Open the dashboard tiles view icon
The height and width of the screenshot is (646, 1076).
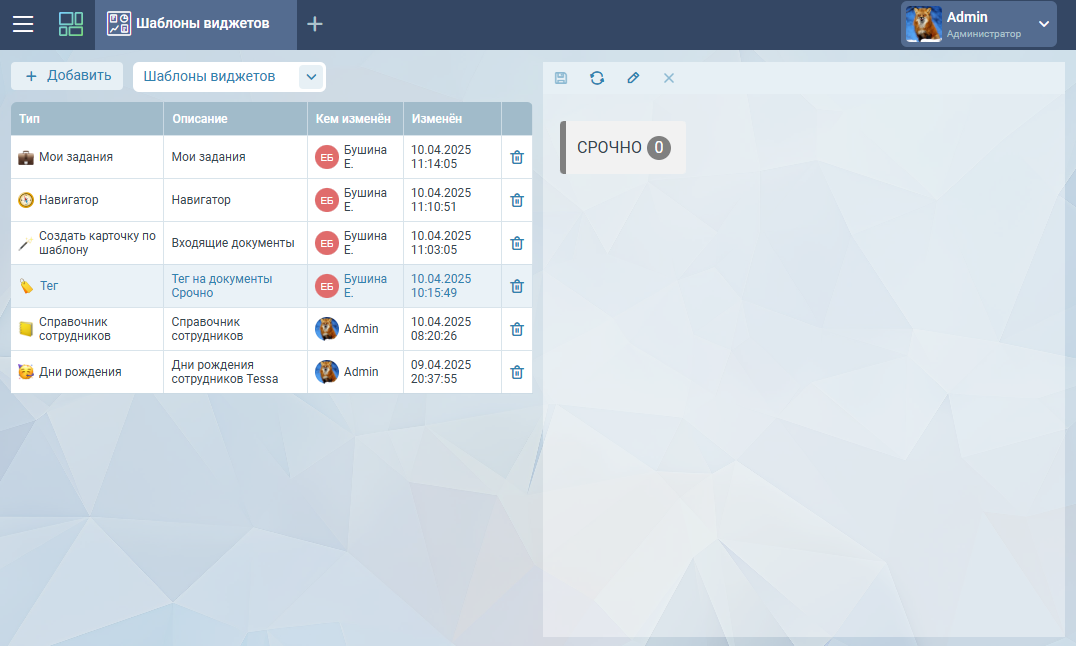[71, 24]
